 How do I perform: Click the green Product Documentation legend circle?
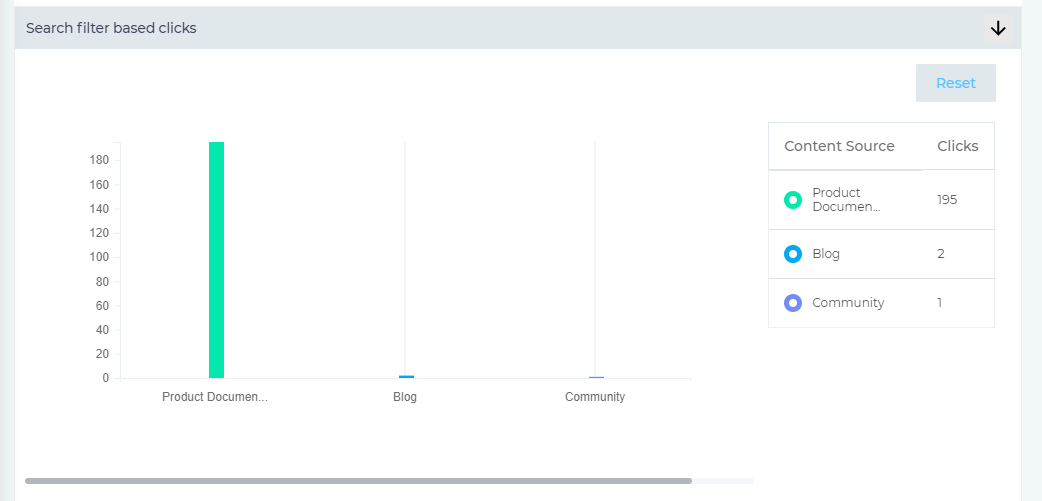tap(793, 200)
